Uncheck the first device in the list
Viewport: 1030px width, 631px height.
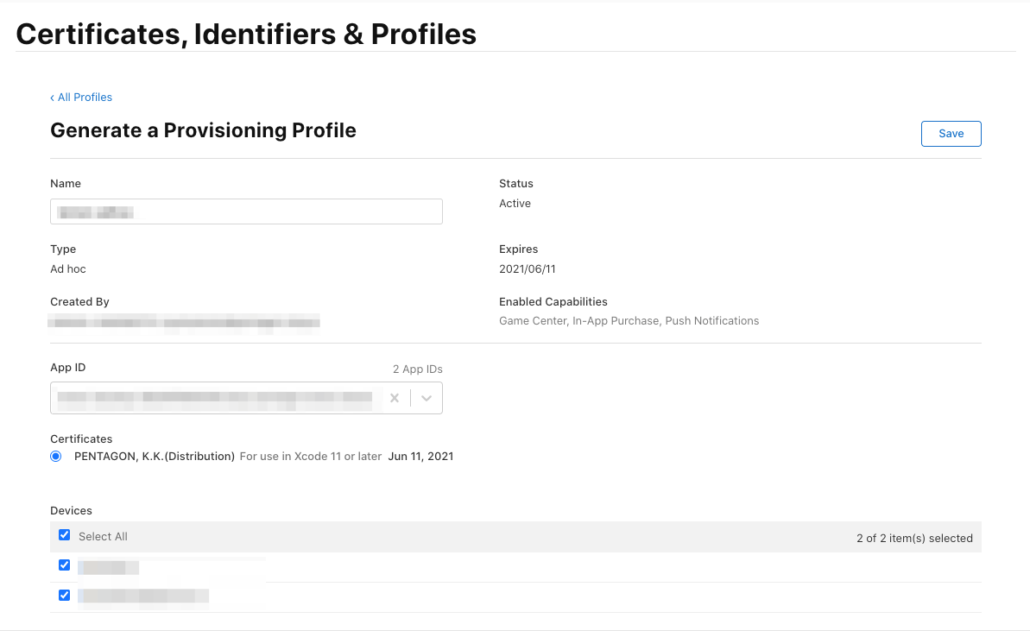pos(64,566)
